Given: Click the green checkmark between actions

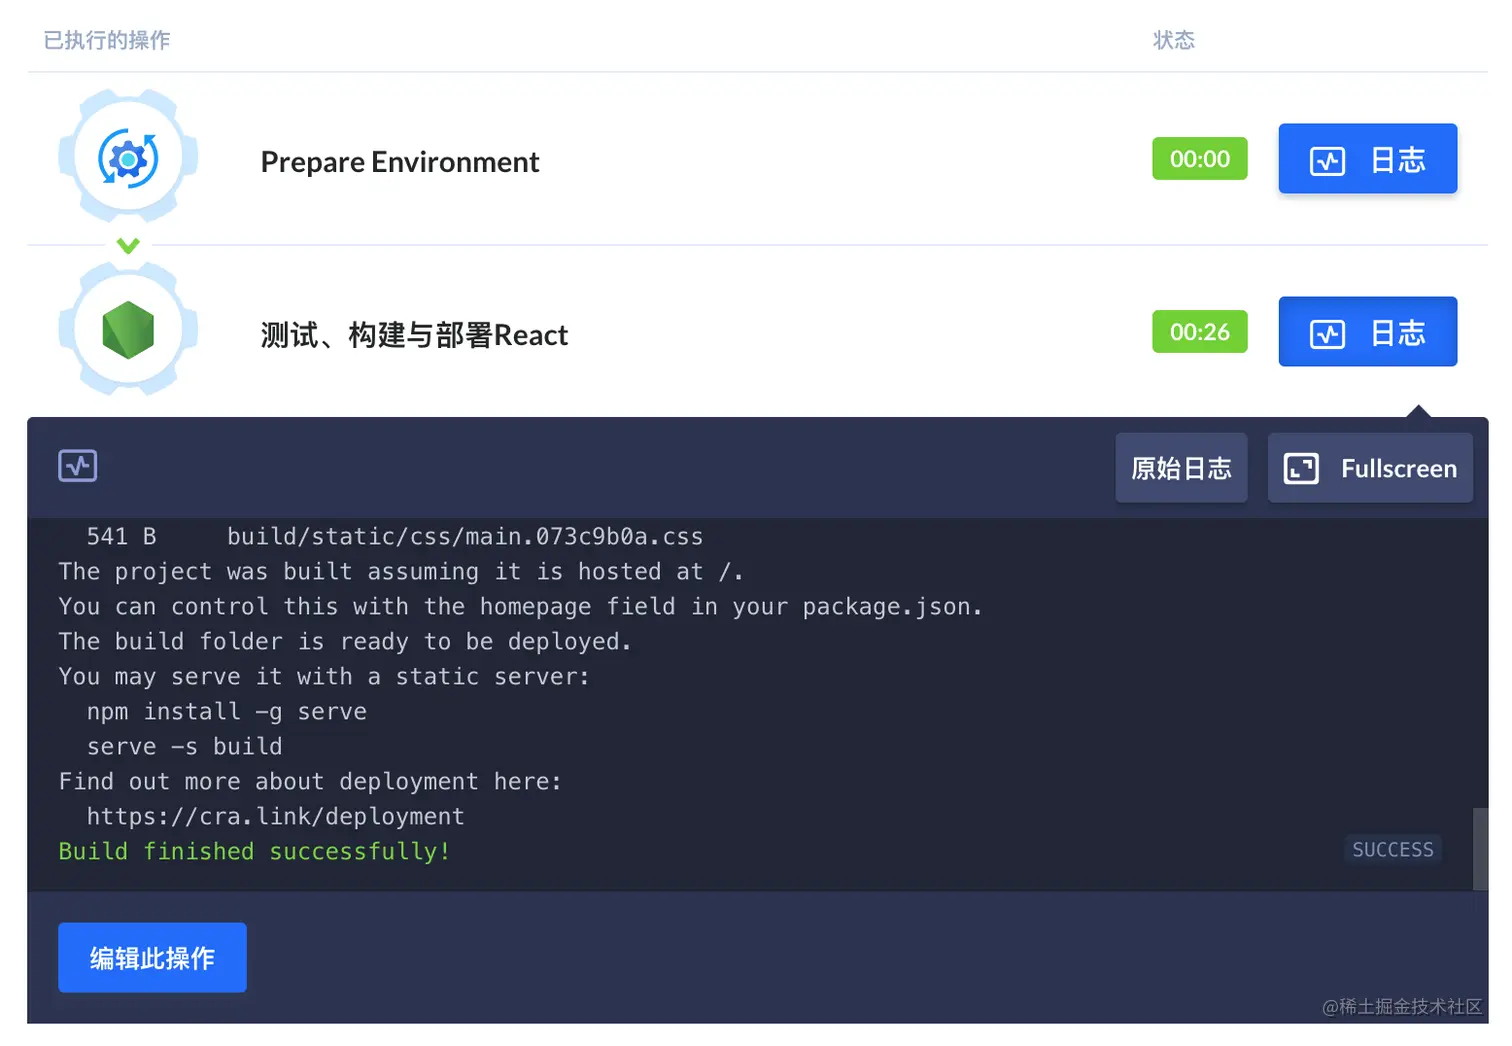Looking at the screenshot, I should (x=128, y=245).
